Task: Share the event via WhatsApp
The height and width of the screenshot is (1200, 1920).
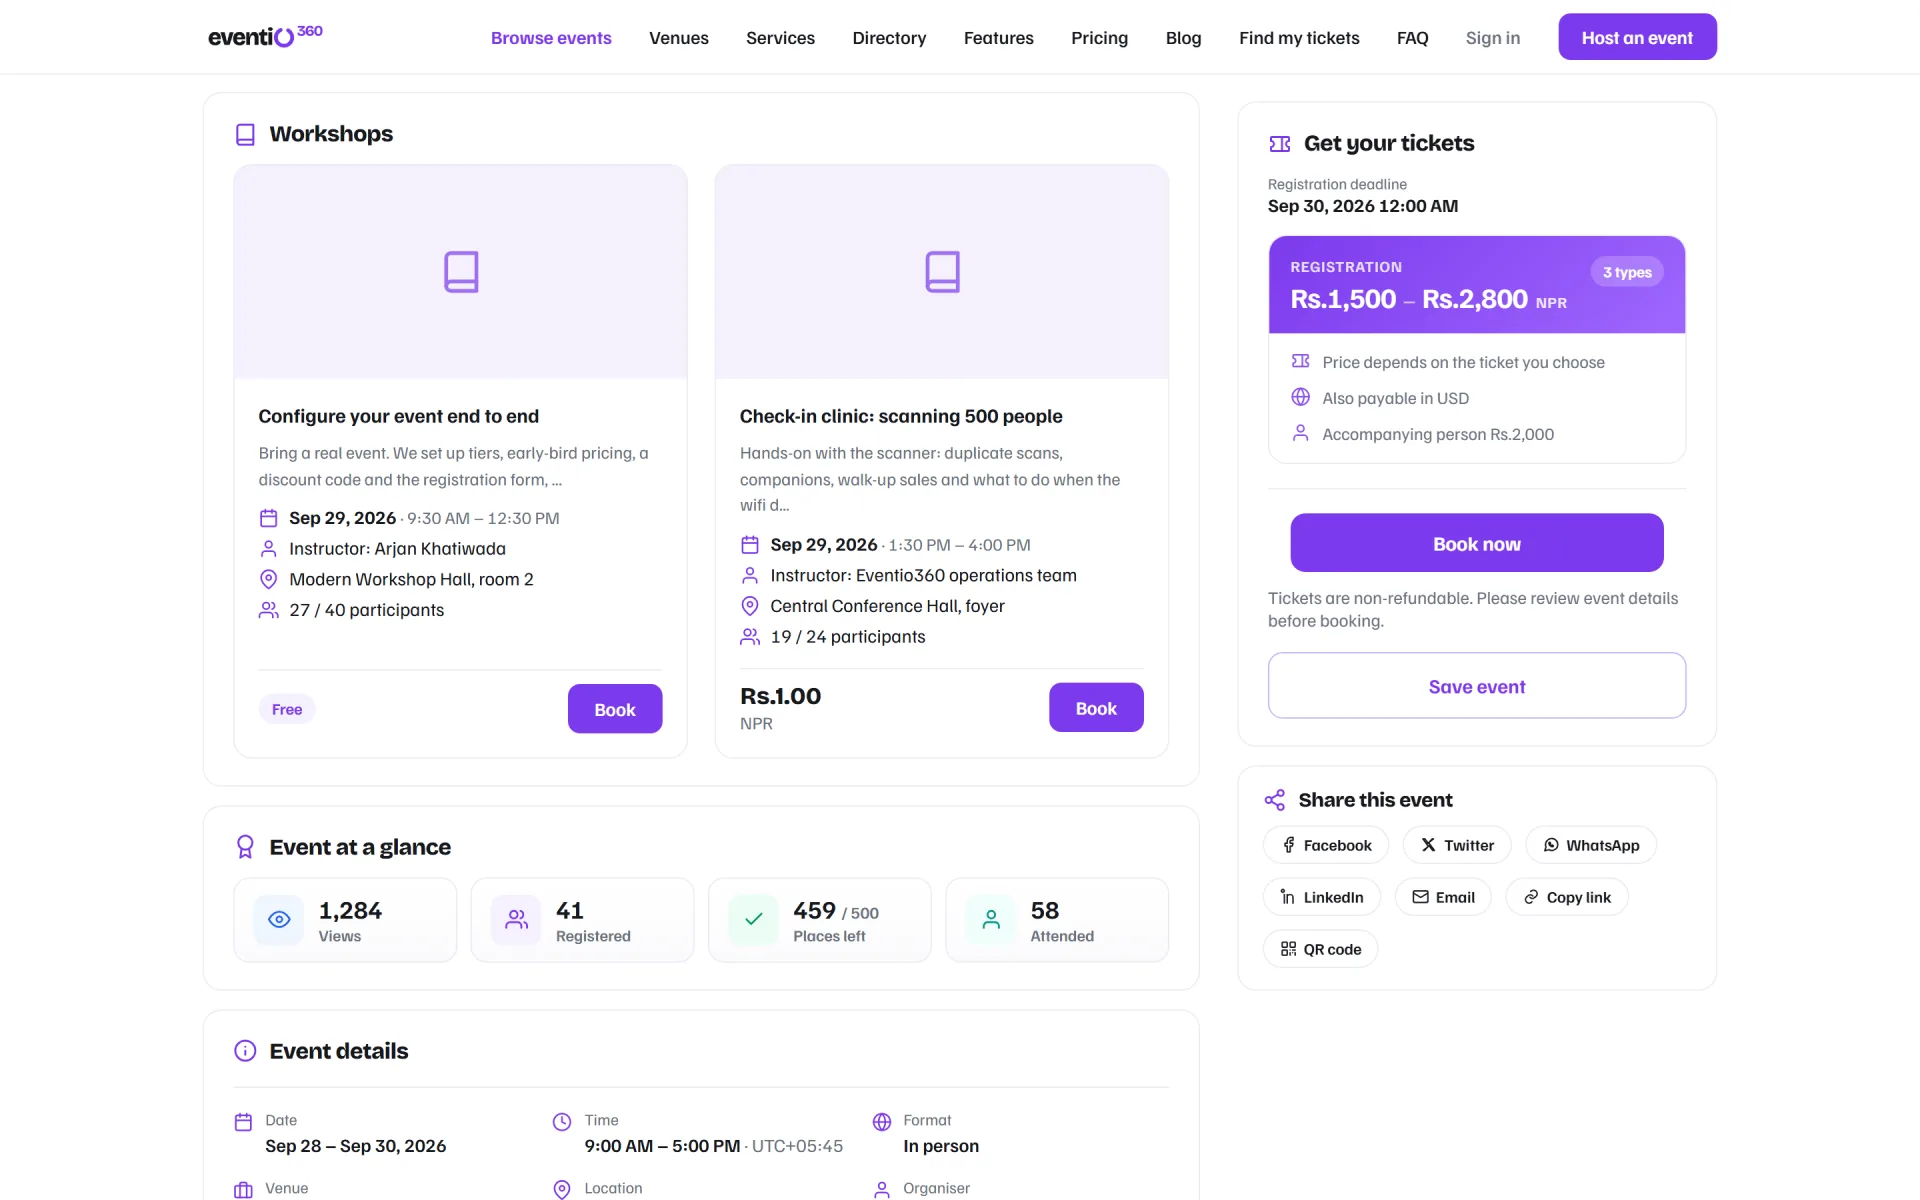Action: tap(1591, 845)
